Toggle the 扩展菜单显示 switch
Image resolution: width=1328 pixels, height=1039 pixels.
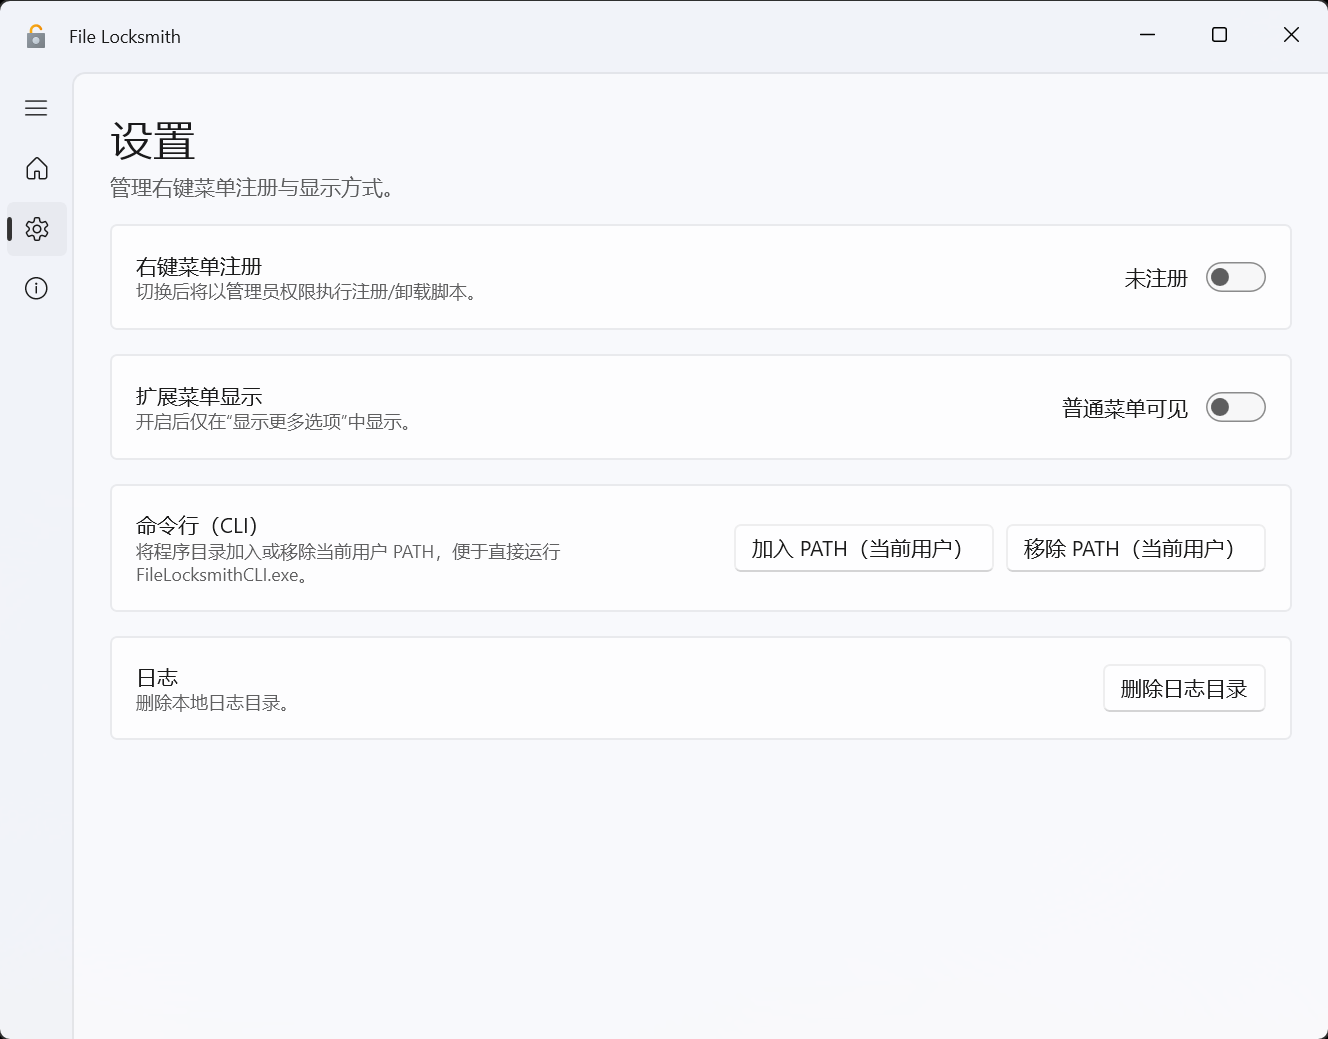tap(1235, 407)
